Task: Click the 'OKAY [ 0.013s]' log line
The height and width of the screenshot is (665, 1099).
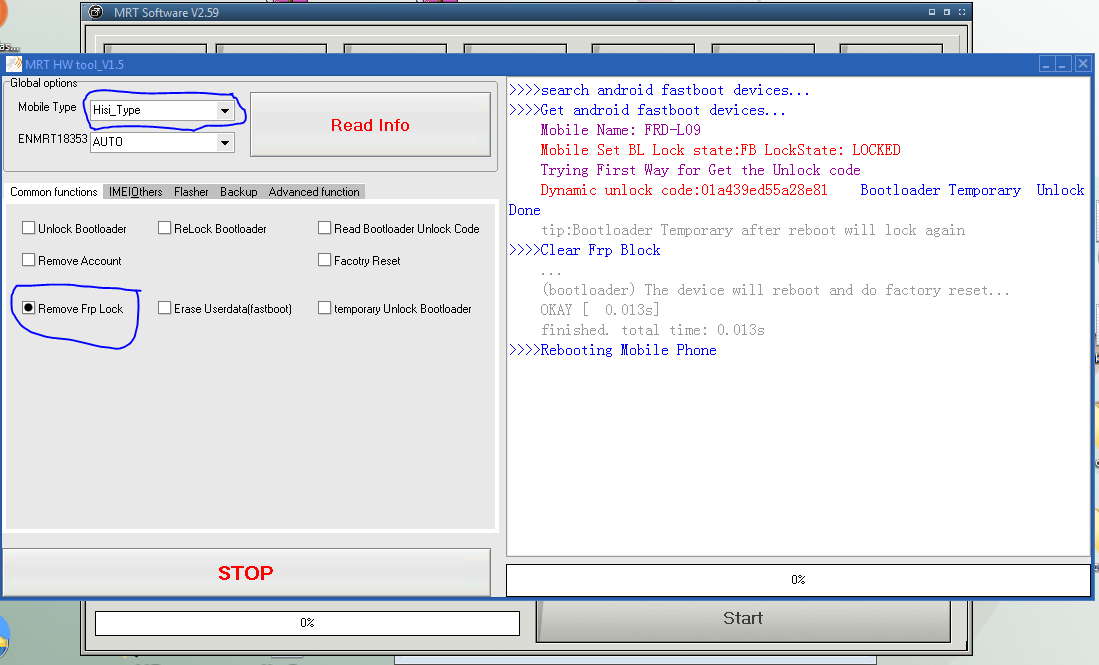Action: (x=599, y=310)
